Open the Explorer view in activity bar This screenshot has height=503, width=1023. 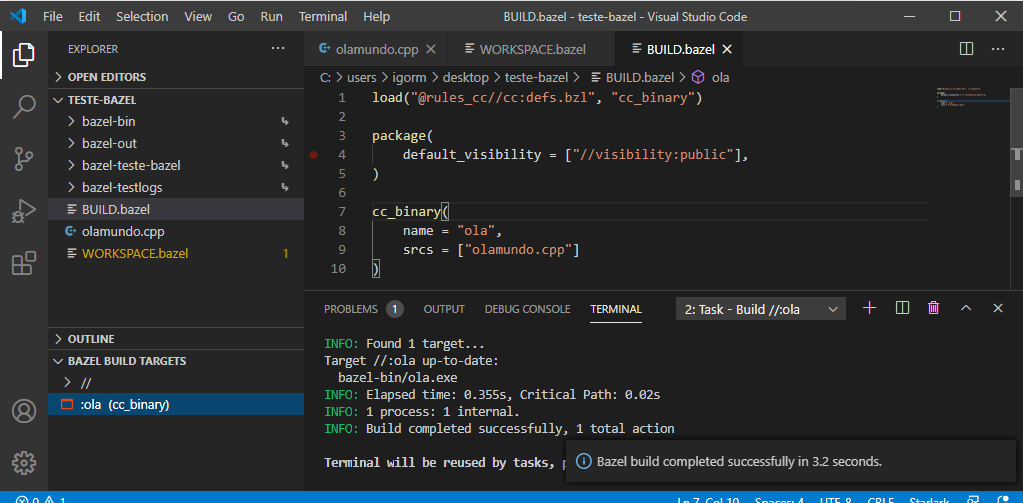(23, 55)
